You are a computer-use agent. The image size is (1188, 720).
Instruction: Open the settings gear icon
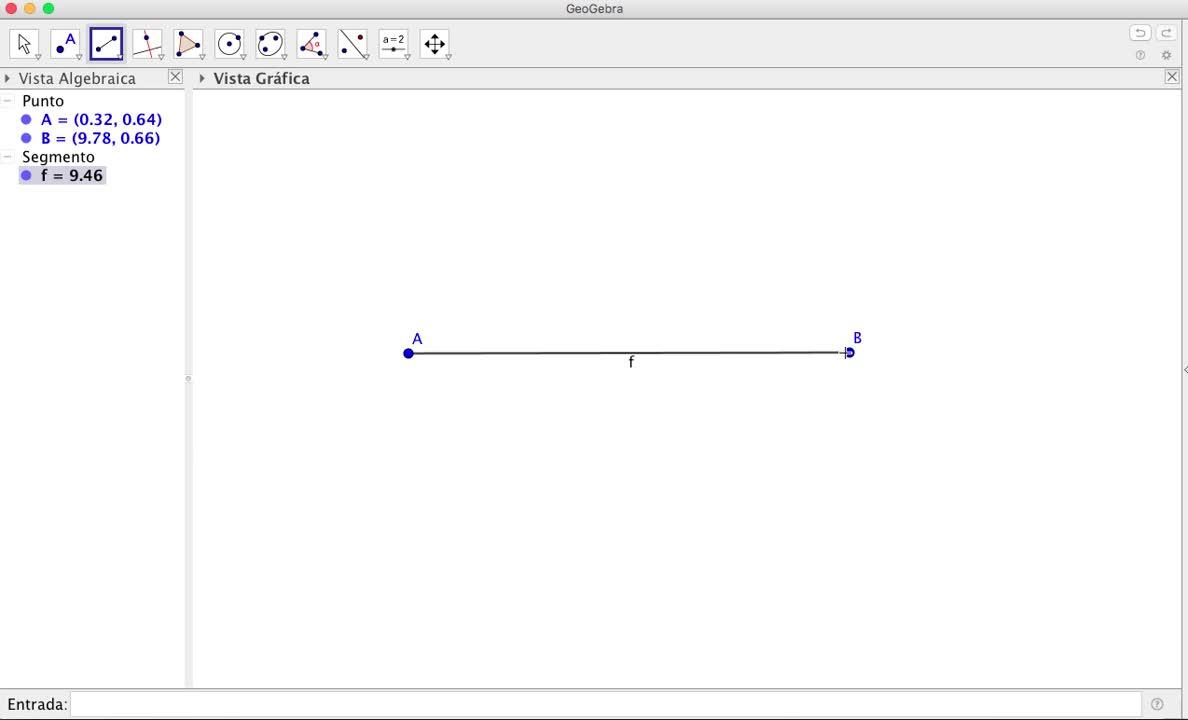[x=1167, y=55]
